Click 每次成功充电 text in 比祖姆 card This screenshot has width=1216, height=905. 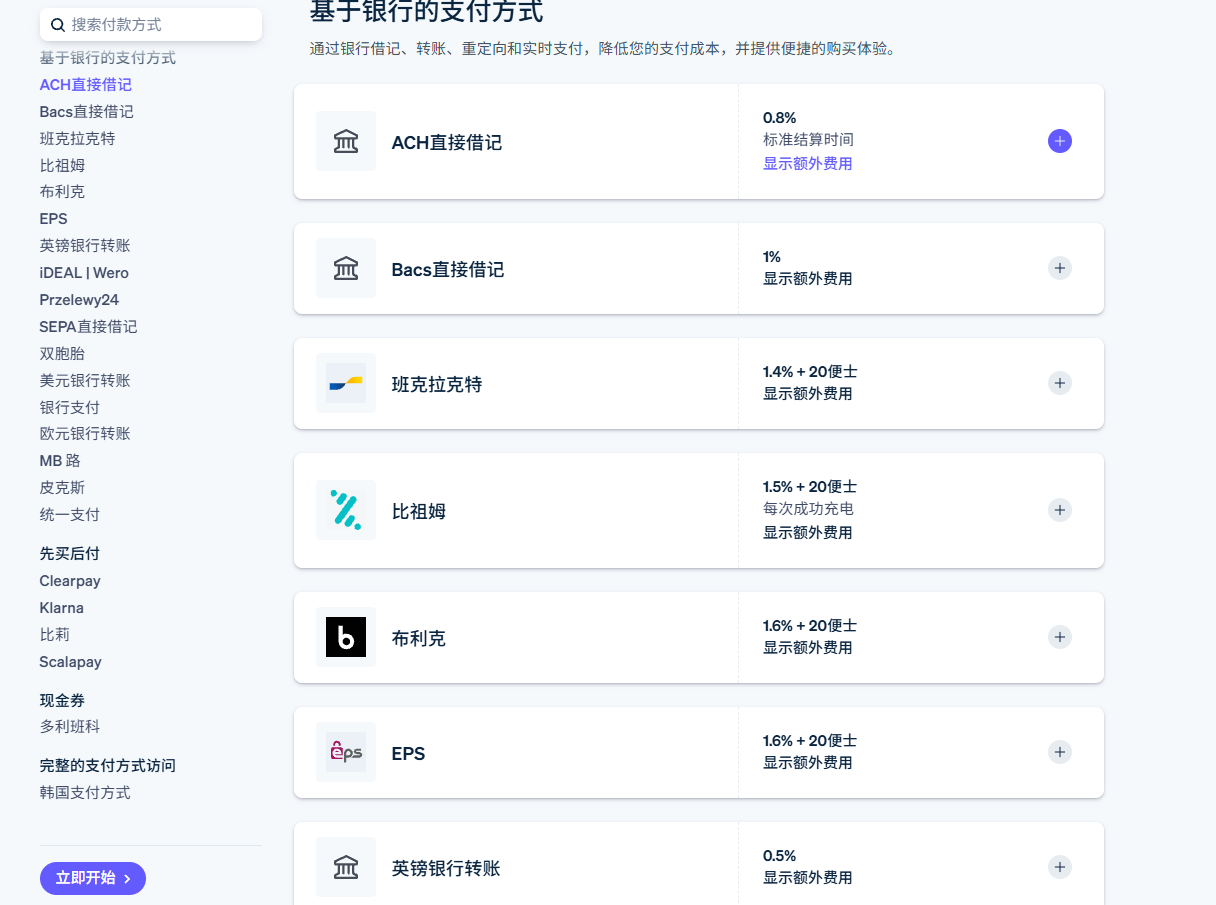pos(808,509)
